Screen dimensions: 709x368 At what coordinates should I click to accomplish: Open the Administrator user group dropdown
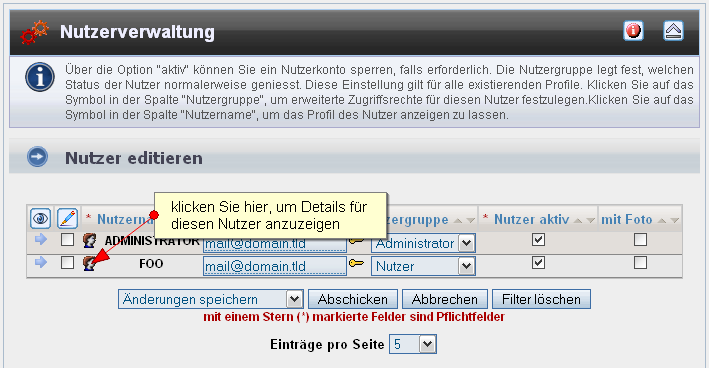click(423, 243)
